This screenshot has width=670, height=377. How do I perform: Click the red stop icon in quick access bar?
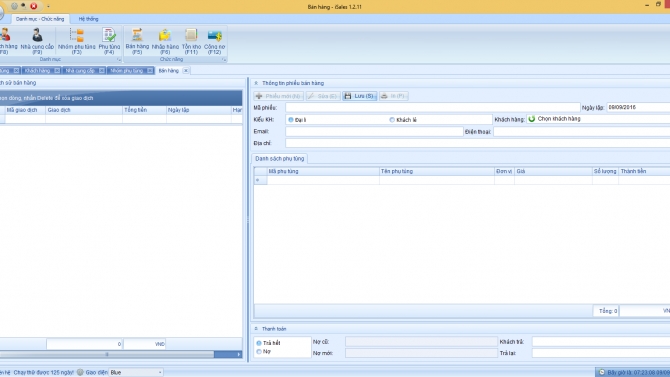[x=34, y=6]
